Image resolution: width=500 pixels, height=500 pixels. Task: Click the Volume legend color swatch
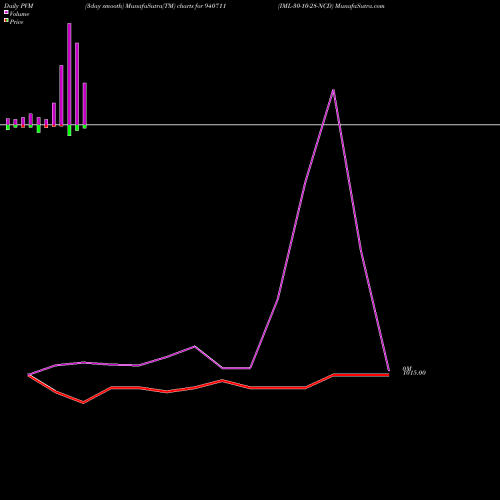click(6, 12)
